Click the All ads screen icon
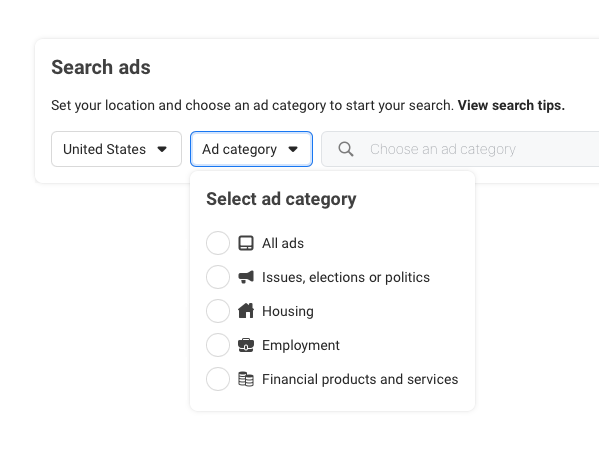This screenshot has height=452, width=599. [246, 243]
